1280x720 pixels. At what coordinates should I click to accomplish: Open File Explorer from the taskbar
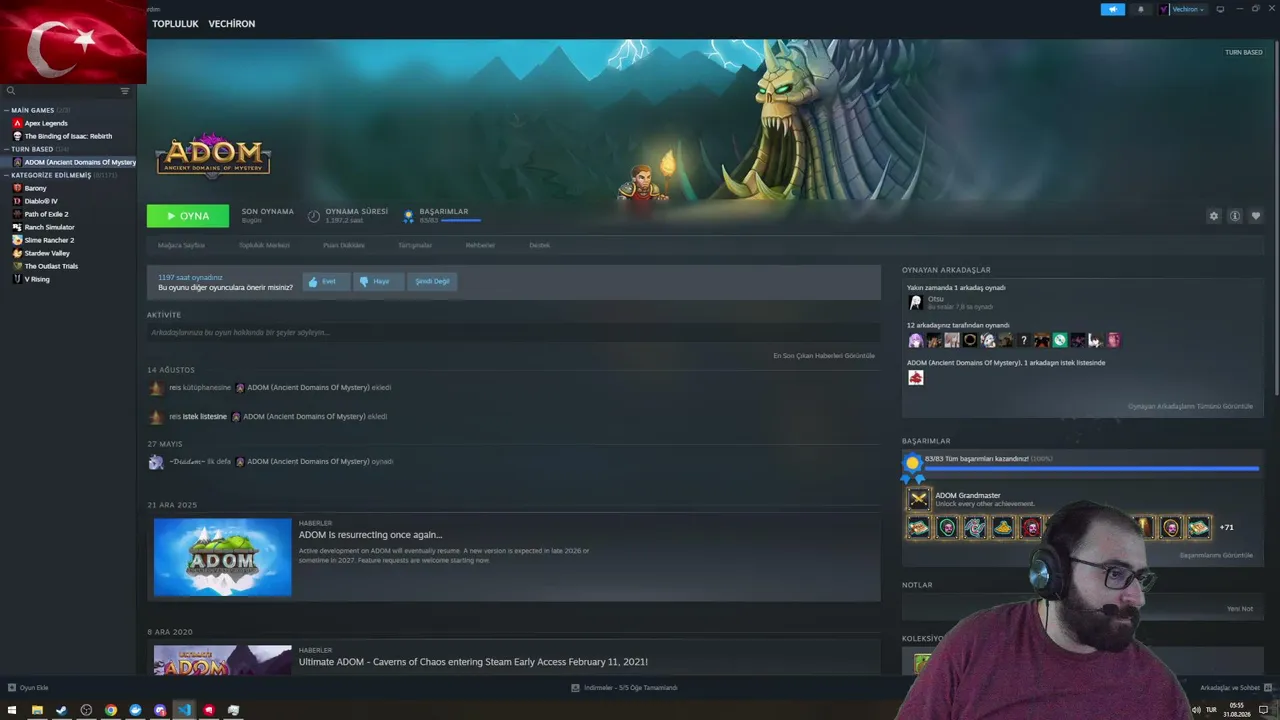[37, 710]
